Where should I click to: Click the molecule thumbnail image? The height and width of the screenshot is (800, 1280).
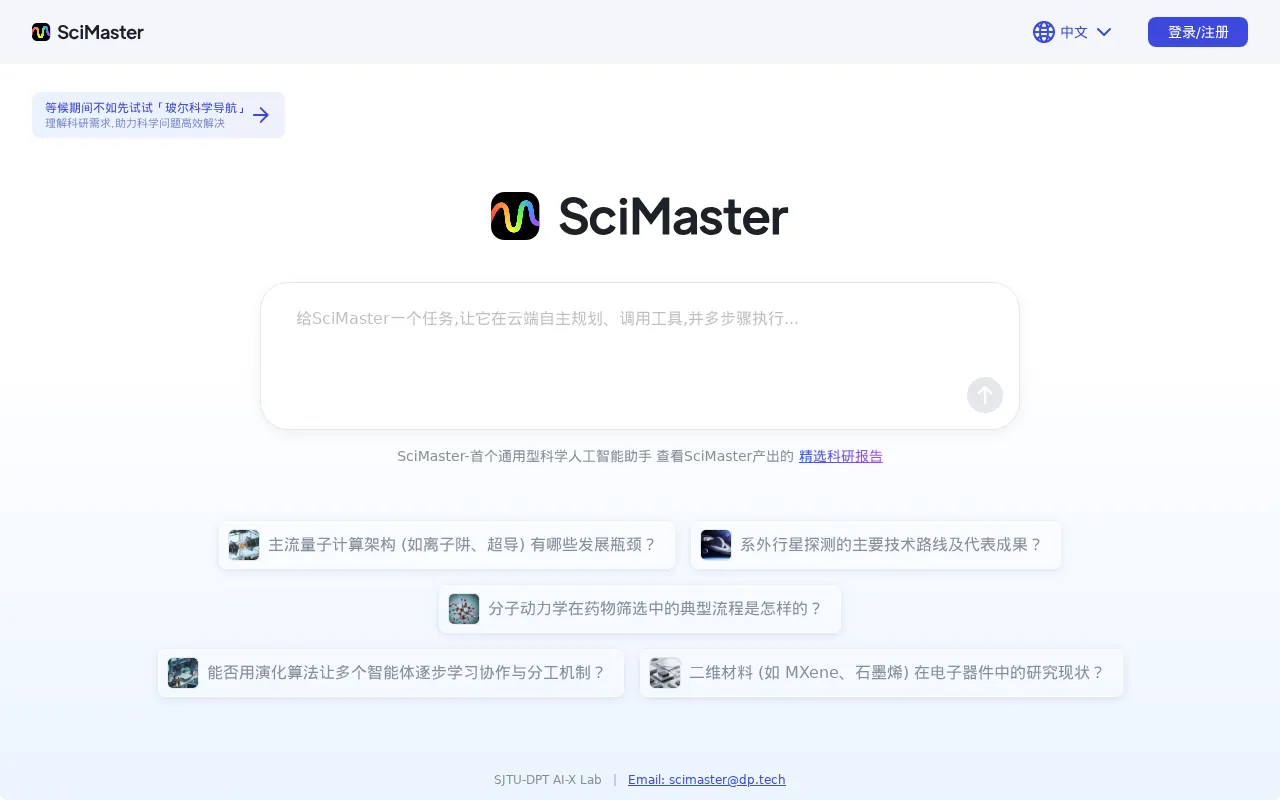tap(464, 609)
